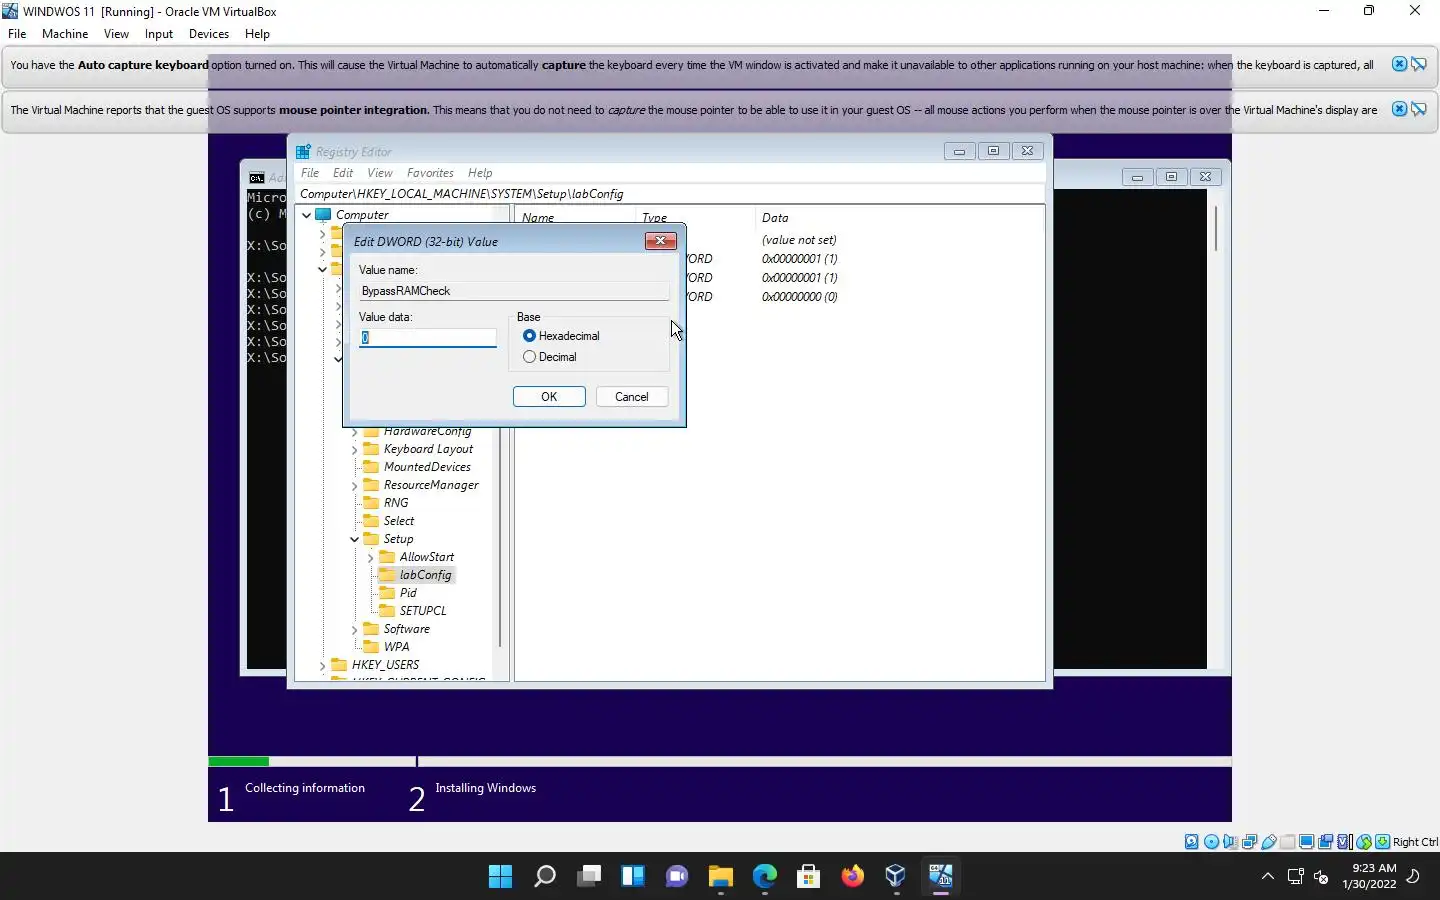
Task: Close the Edit DWORD dialog
Action: [x=661, y=241]
